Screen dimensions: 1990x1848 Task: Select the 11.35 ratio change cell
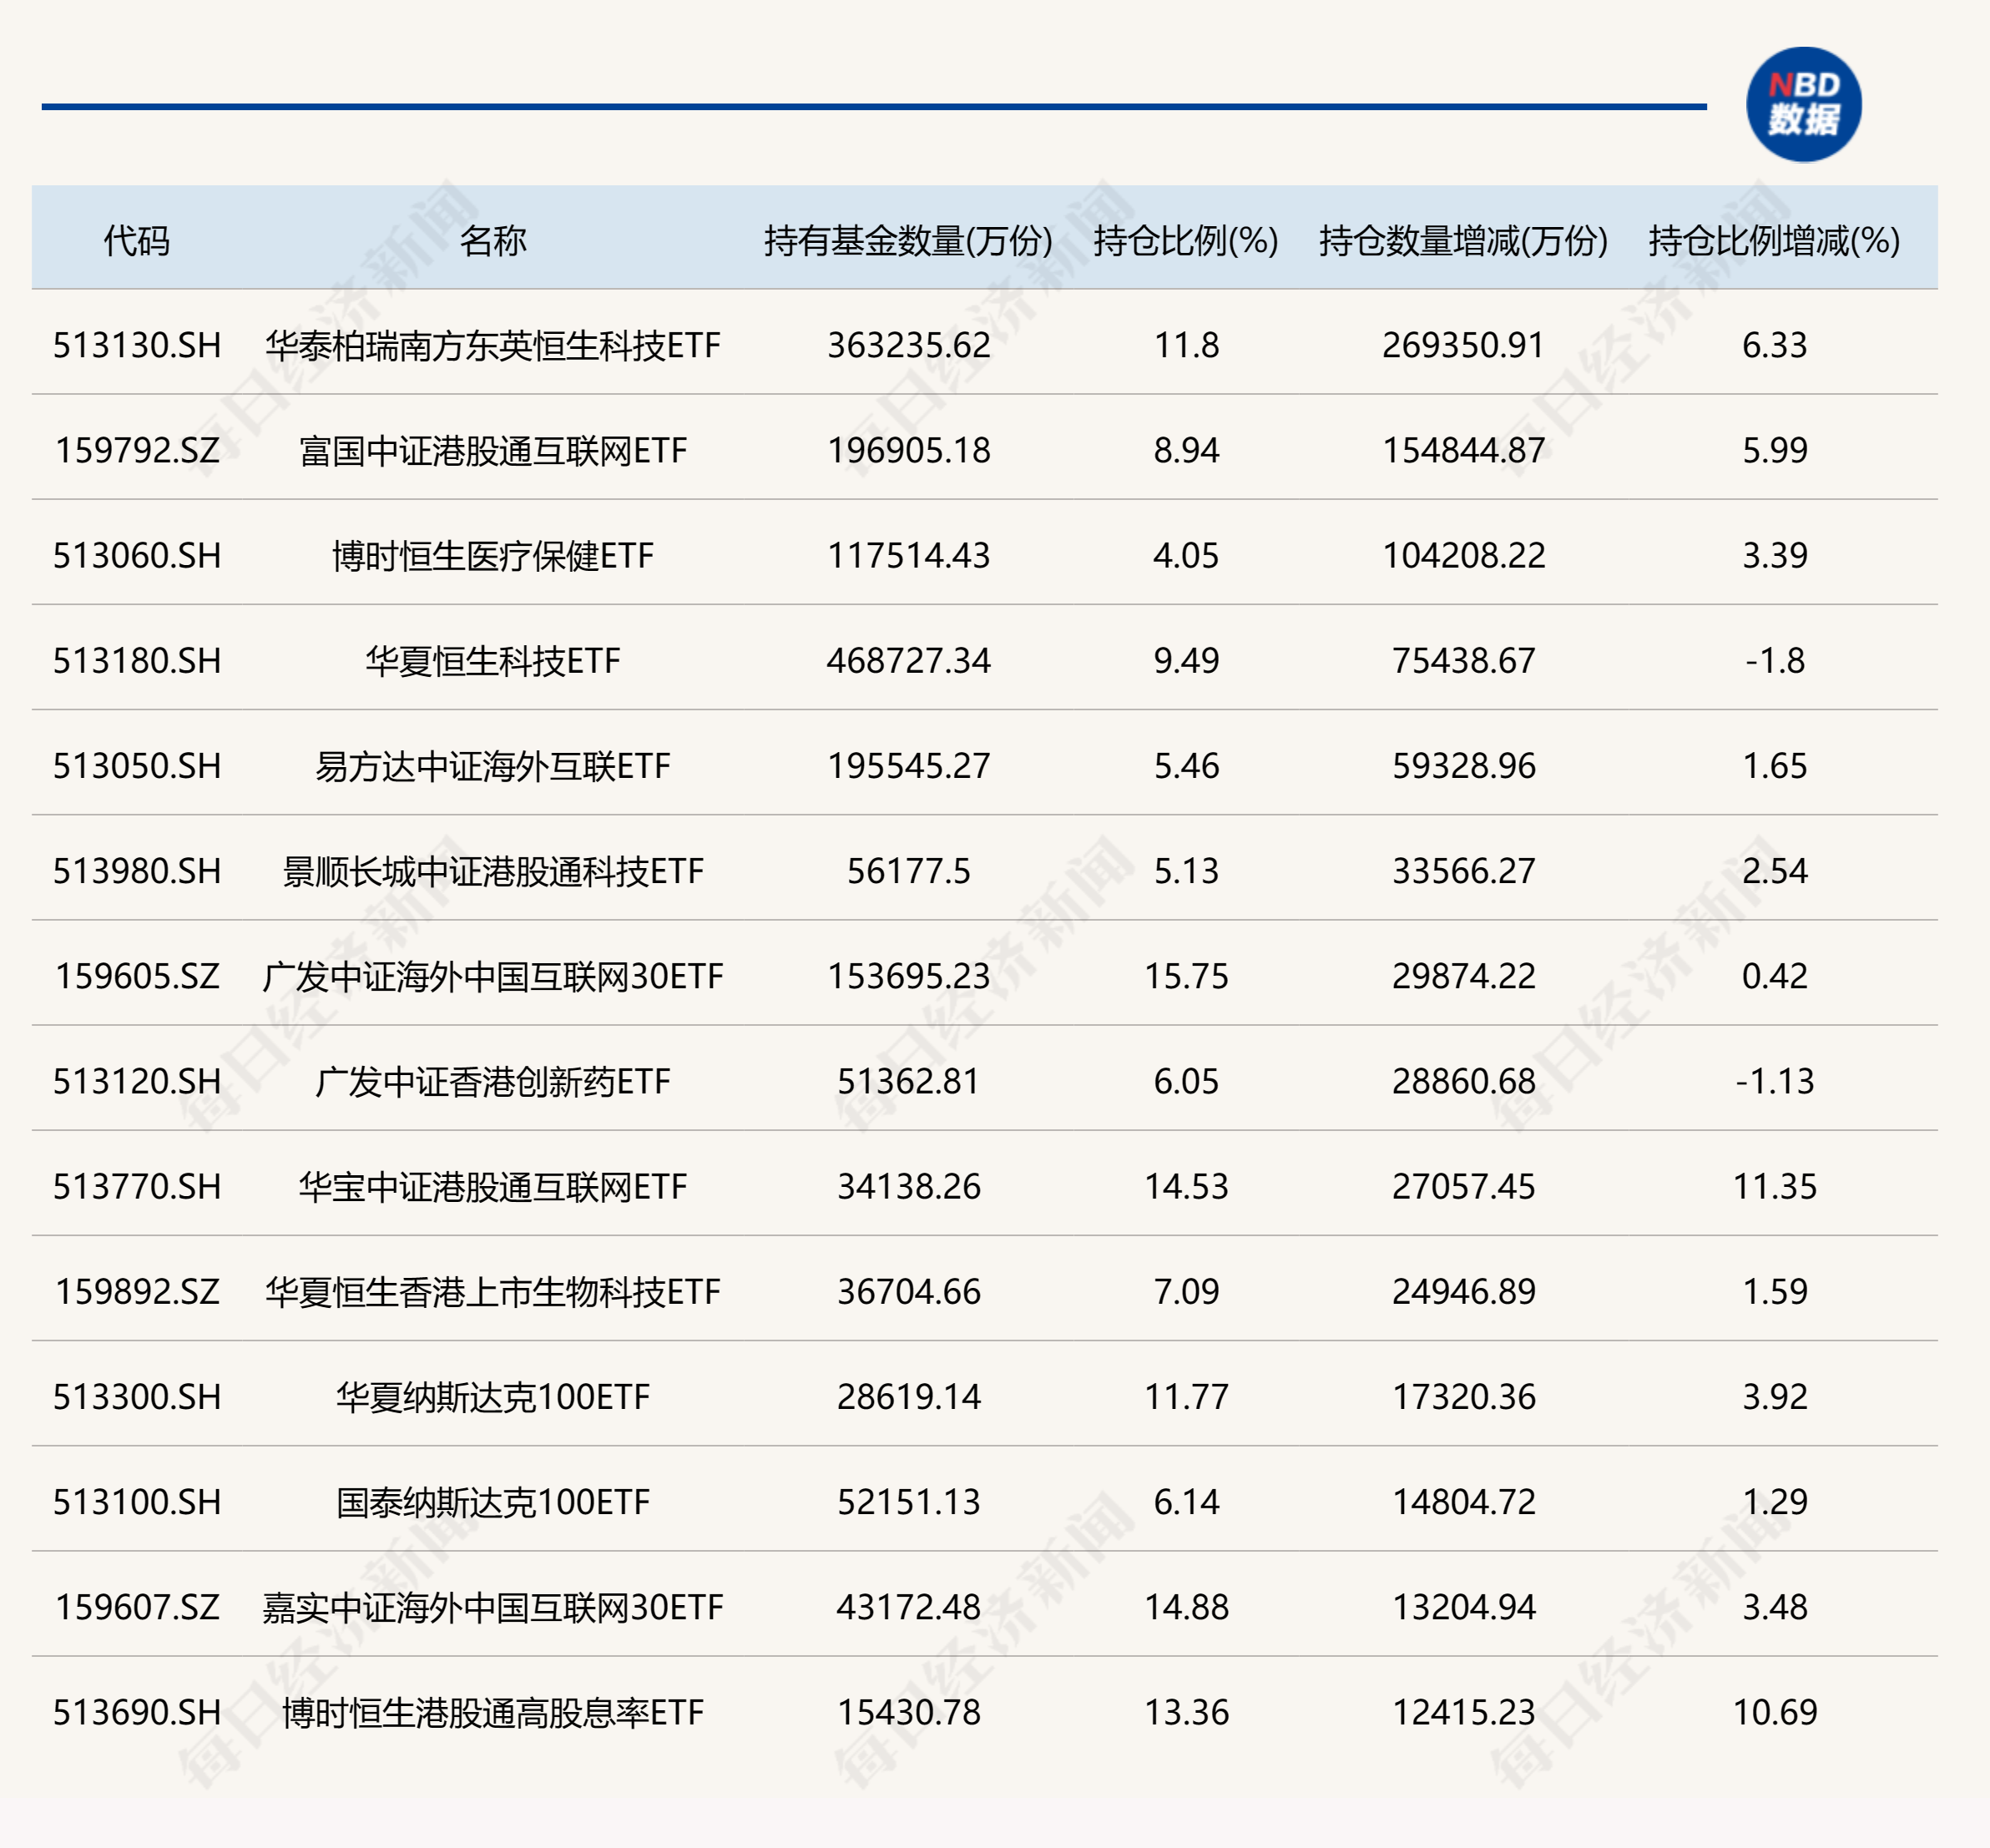click(1774, 1186)
